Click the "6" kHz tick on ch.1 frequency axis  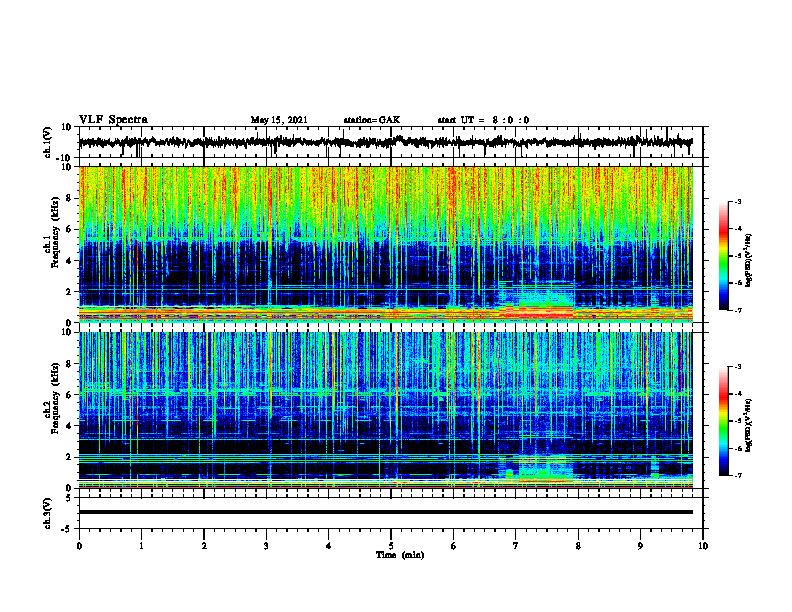(71, 229)
